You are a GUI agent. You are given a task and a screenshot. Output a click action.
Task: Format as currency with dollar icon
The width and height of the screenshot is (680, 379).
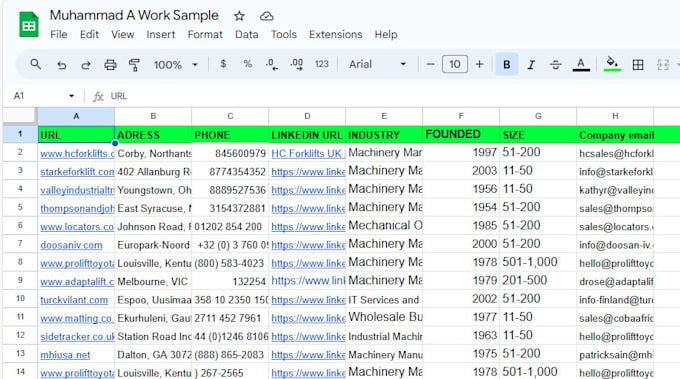[x=223, y=64]
